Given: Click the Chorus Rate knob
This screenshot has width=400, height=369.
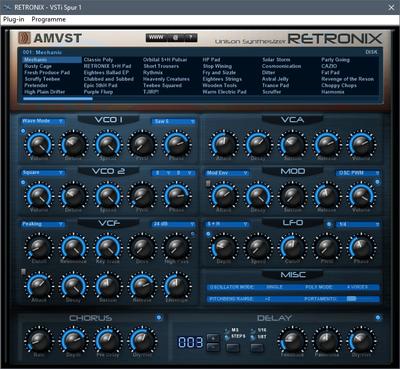Looking at the screenshot, I should click(39, 341).
